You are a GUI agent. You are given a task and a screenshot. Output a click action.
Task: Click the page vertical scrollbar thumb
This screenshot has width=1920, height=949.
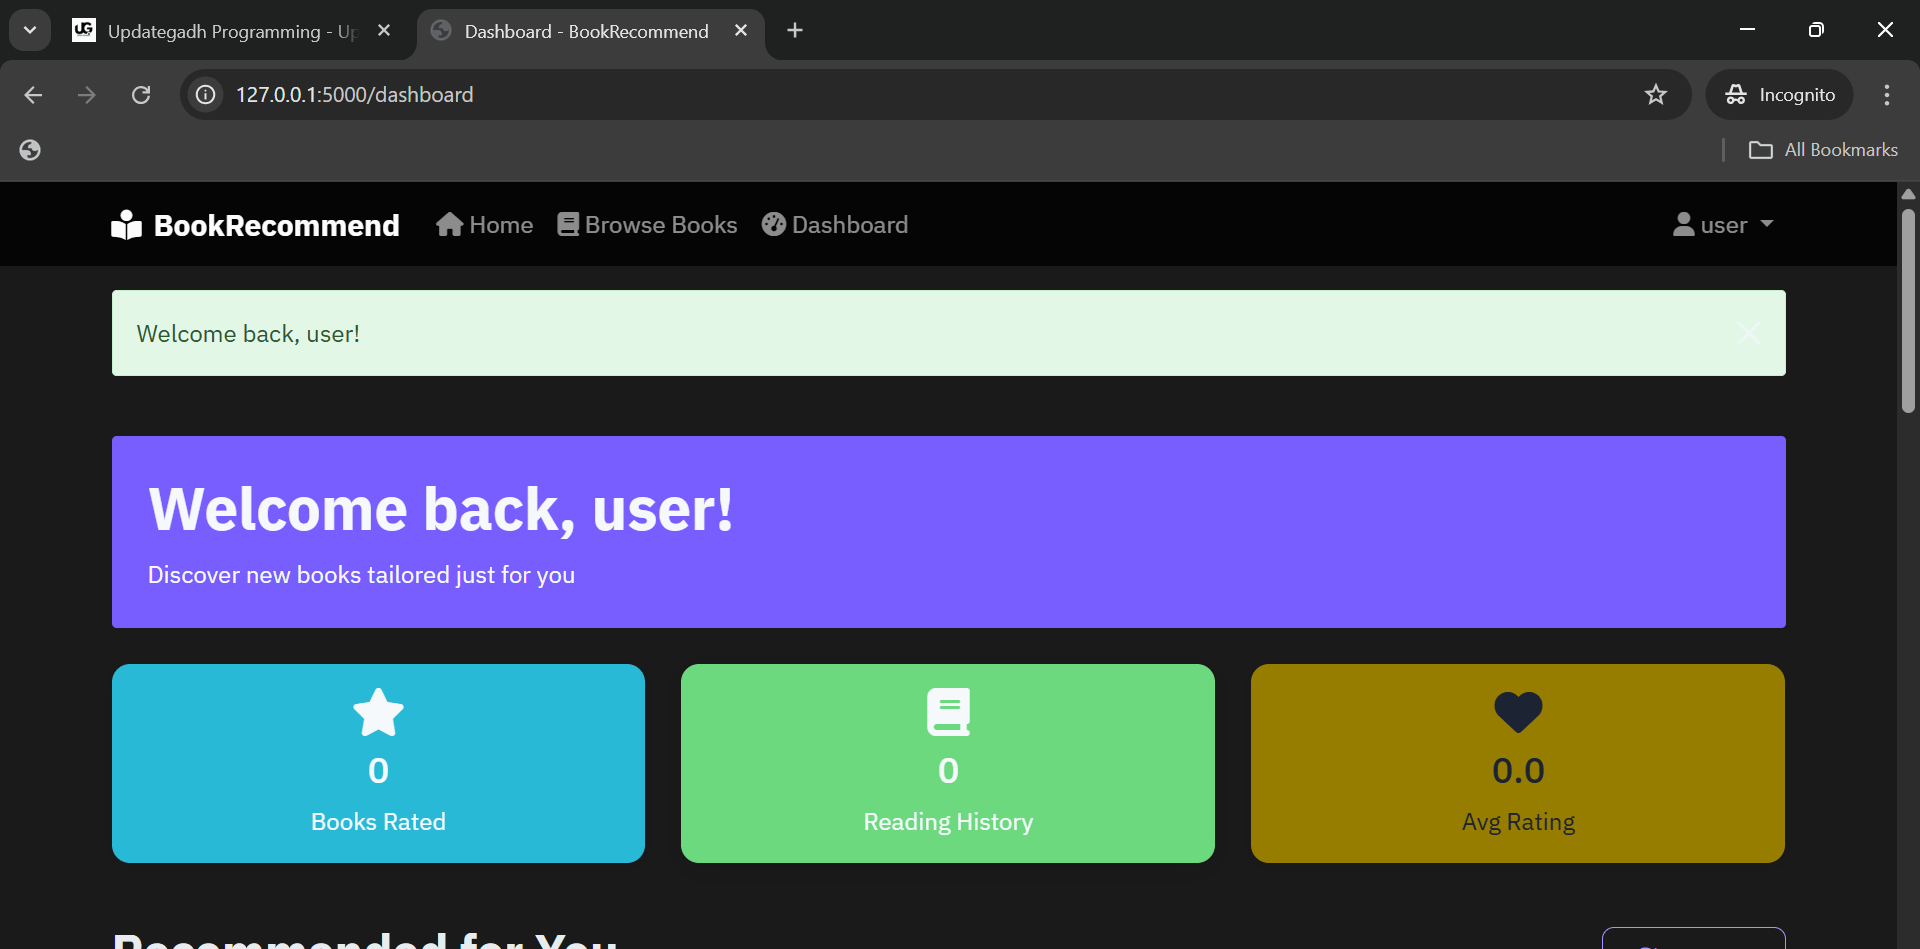pyautogui.click(x=1908, y=310)
